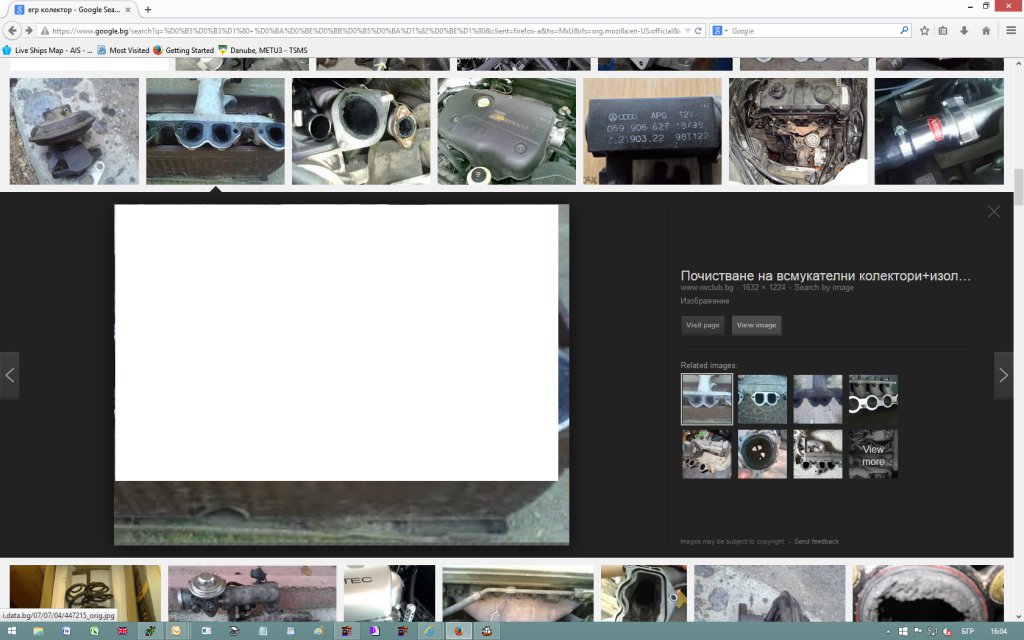Click the Windows Start button on taskbar
The height and width of the screenshot is (640, 1024).
tap(9, 631)
